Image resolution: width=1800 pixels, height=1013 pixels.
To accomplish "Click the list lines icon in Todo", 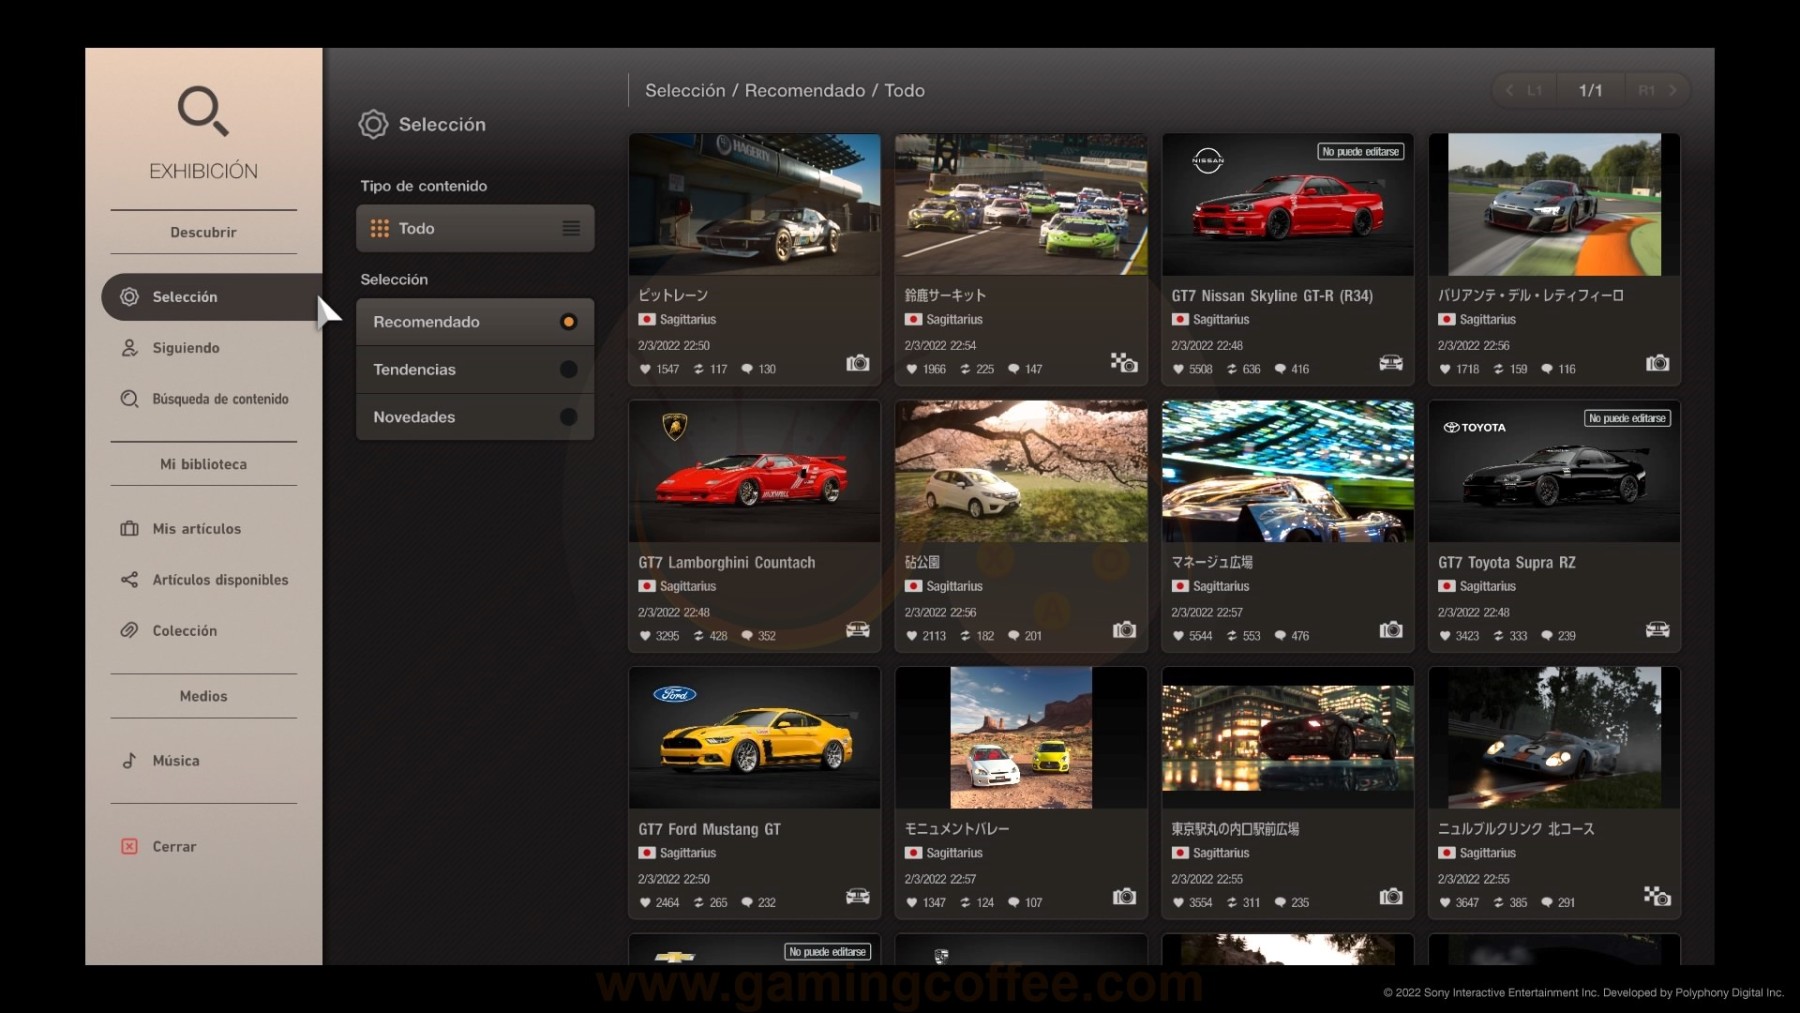I will click(x=571, y=229).
